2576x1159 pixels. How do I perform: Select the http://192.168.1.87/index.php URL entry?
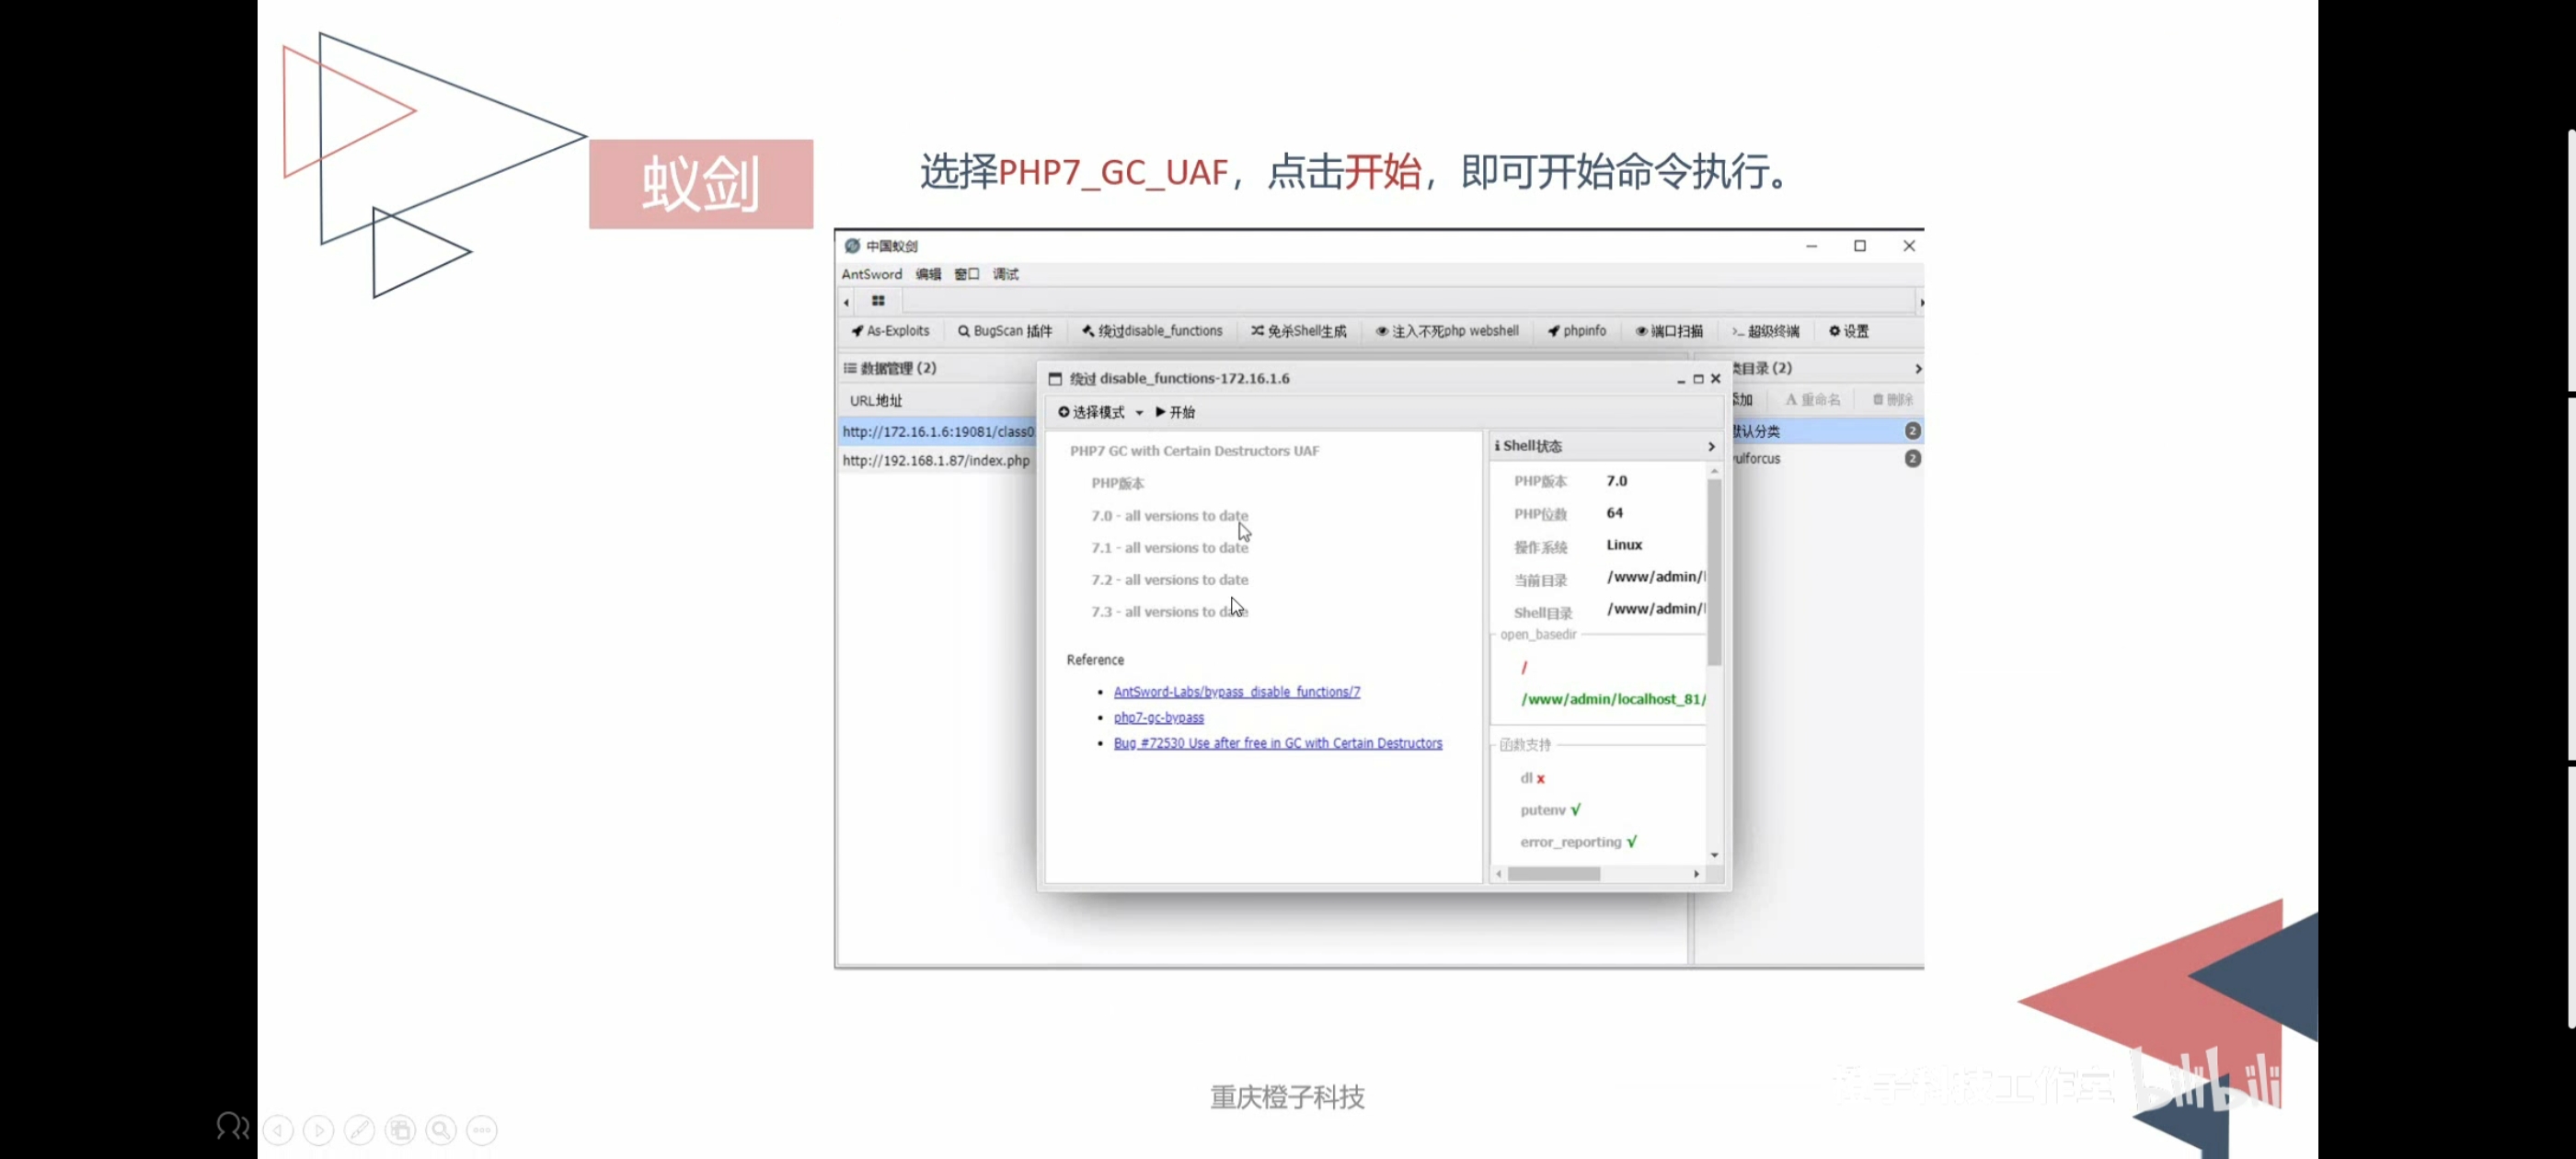tap(935, 461)
